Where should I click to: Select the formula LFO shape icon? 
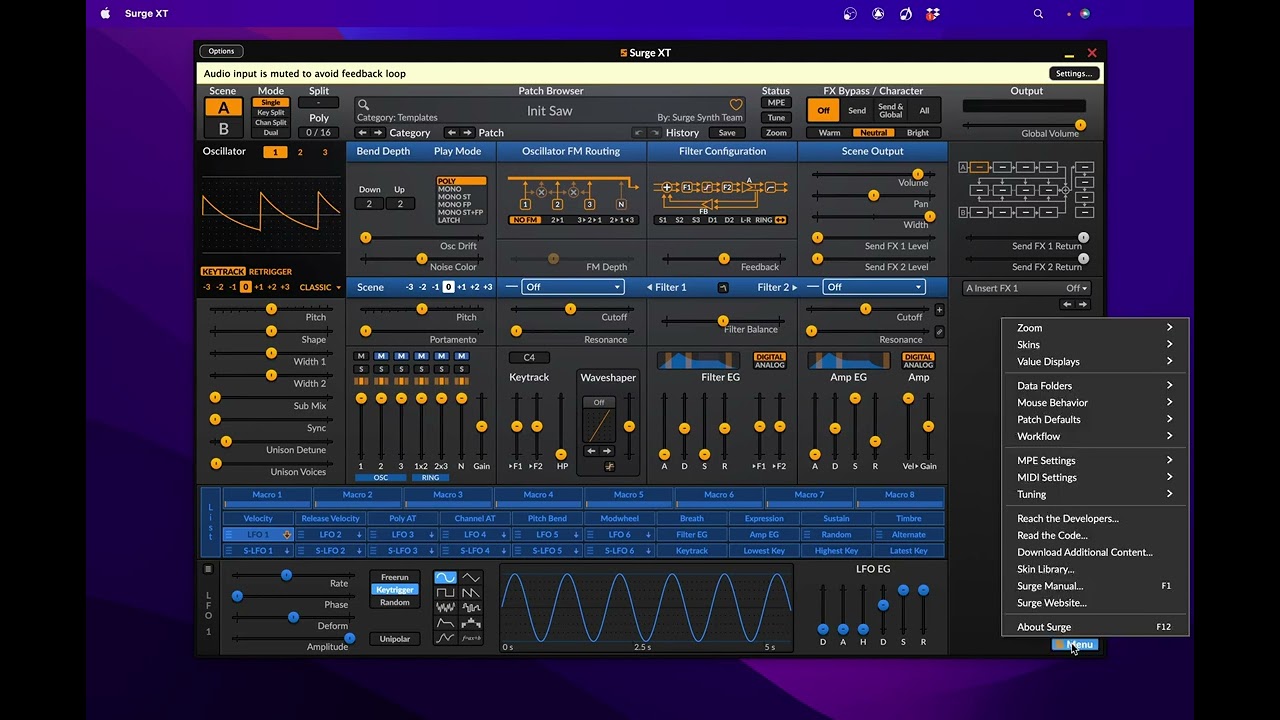[x=470, y=638]
